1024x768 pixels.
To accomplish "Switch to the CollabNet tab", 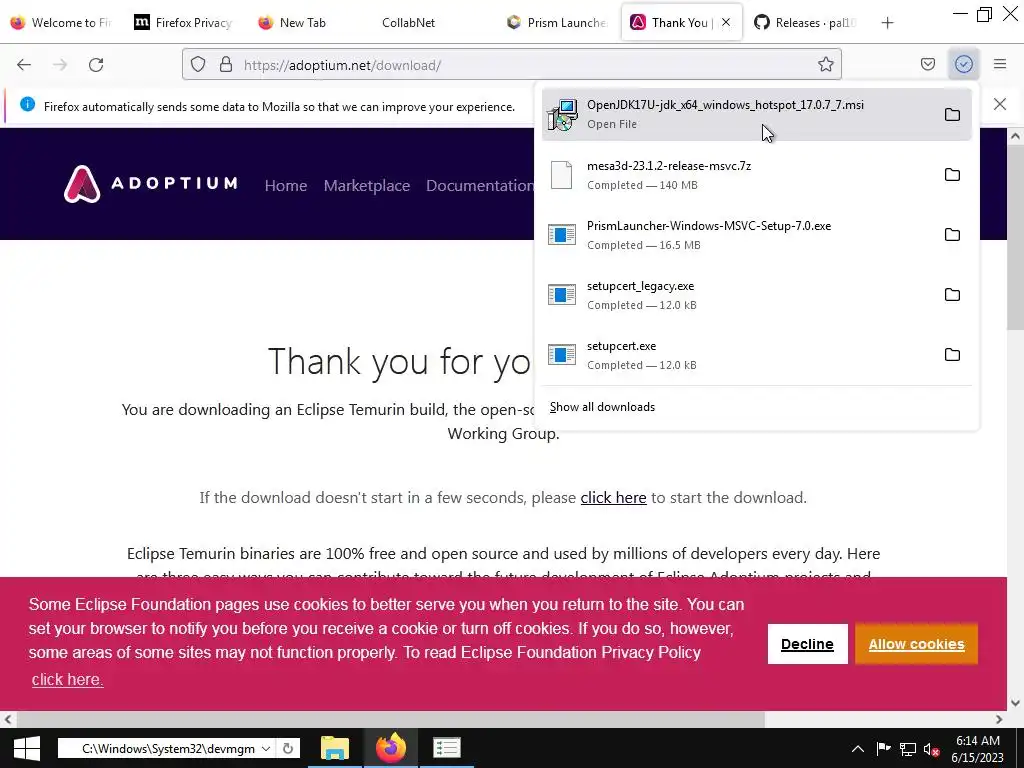I will click(x=408, y=23).
